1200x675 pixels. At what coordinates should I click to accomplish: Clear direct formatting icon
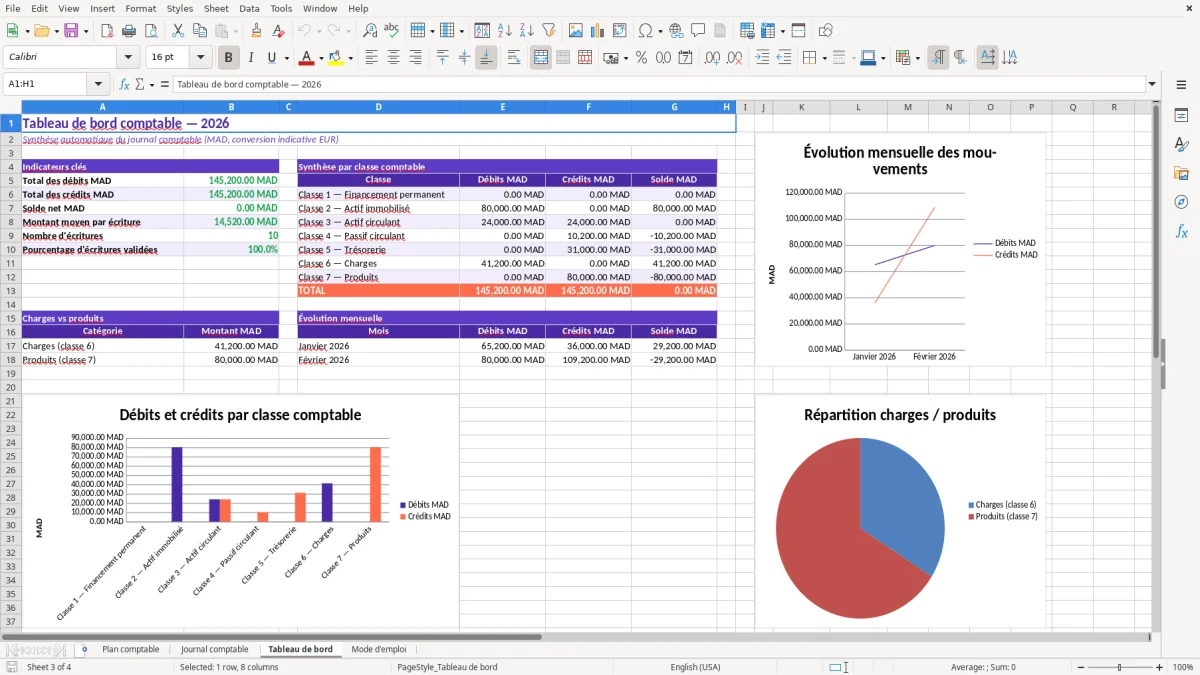(278, 31)
